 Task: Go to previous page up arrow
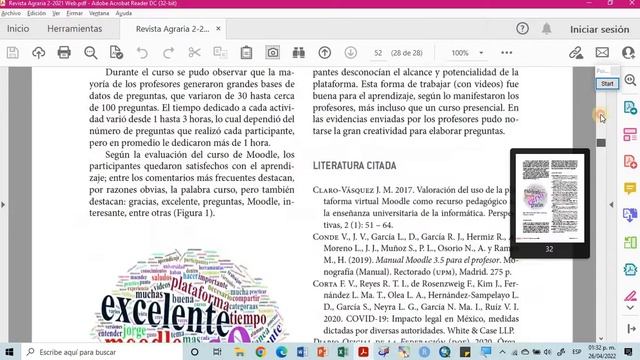click(x=324, y=53)
